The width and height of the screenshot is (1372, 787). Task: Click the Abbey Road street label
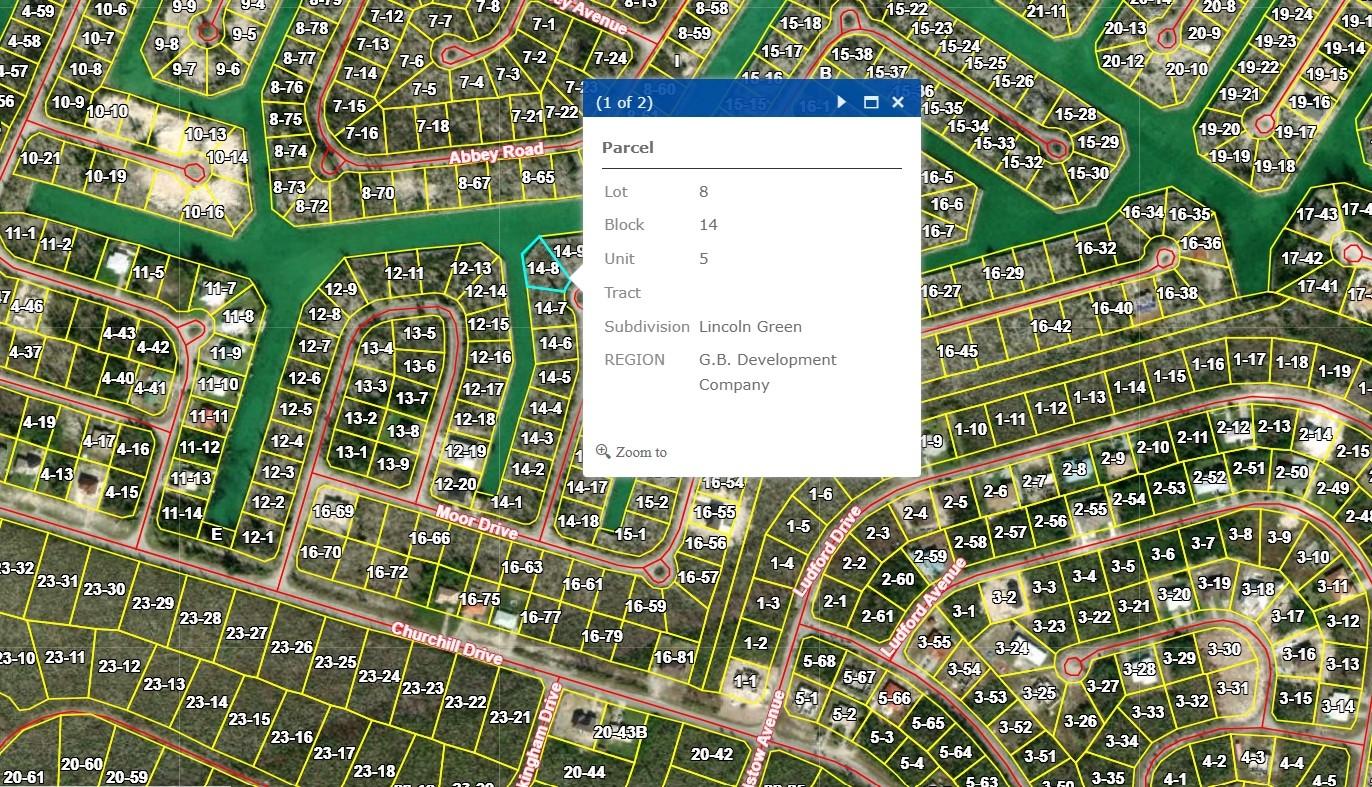(496, 154)
